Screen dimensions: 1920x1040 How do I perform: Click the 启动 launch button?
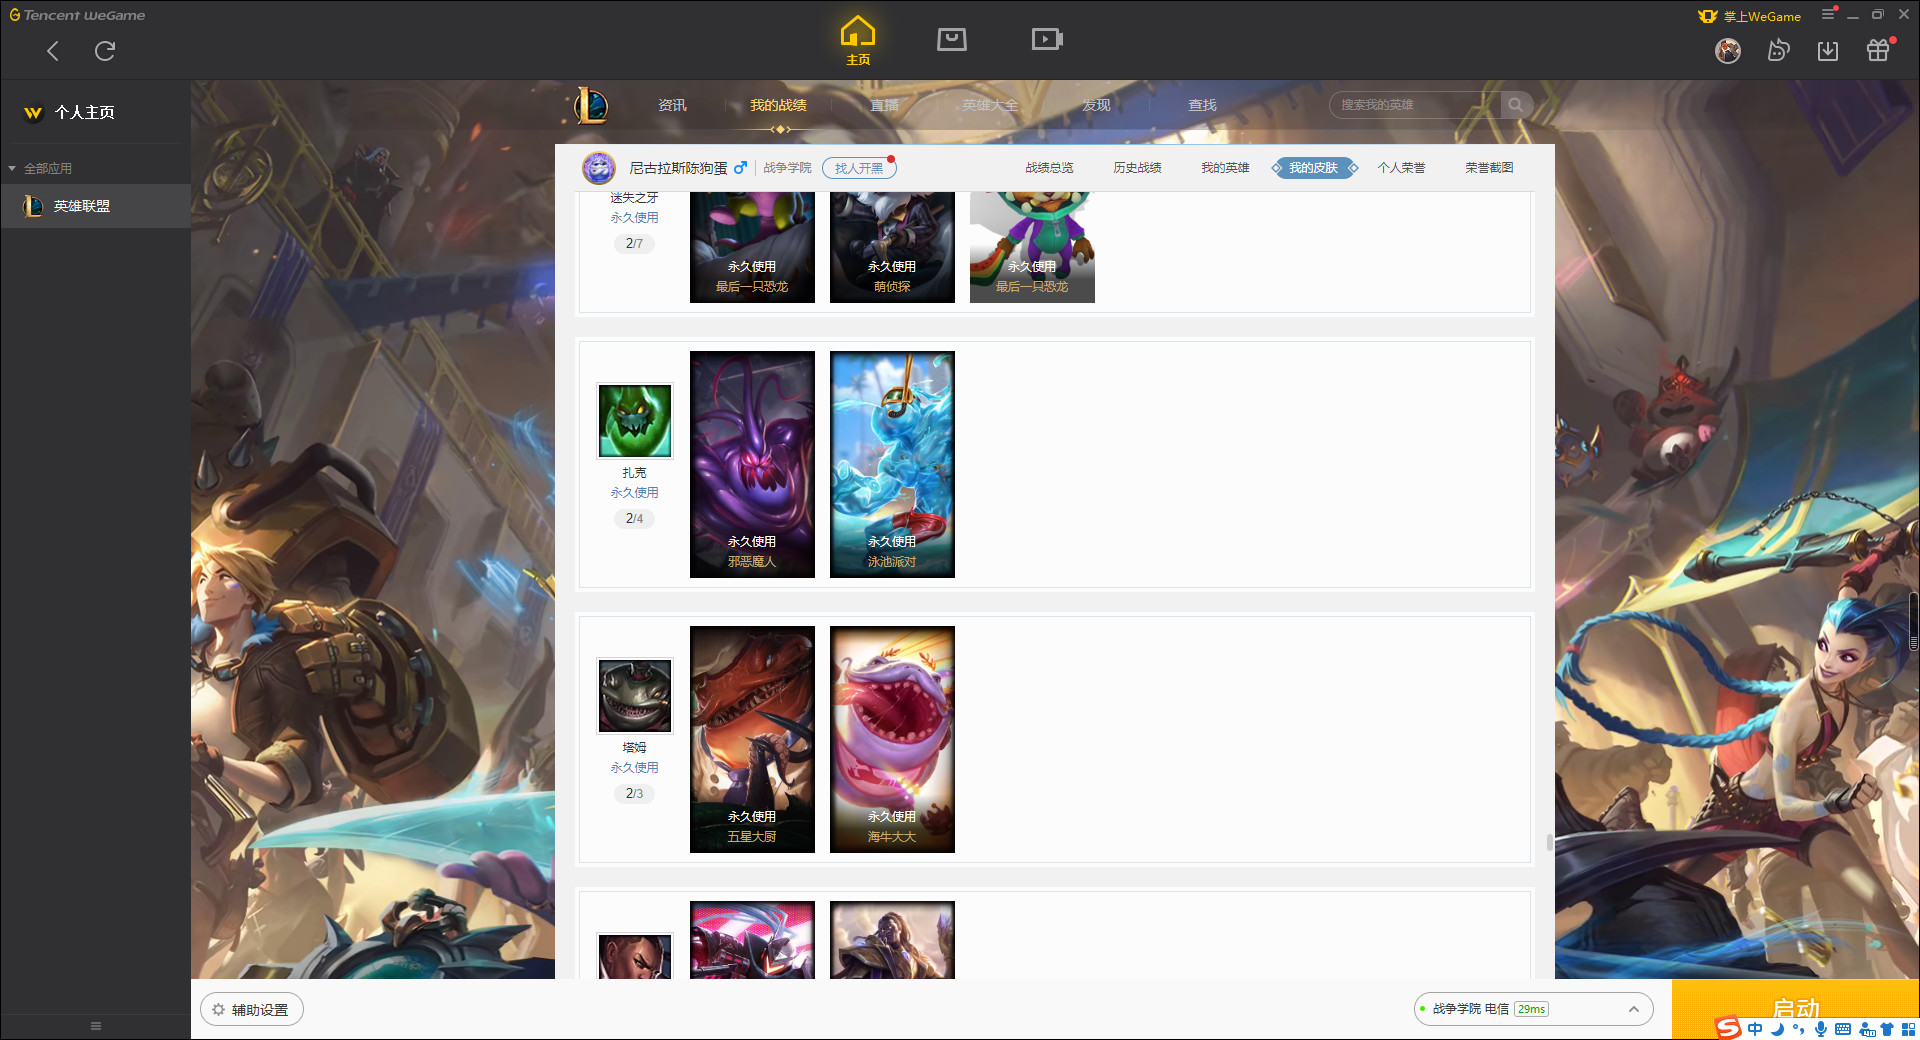click(1795, 1009)
